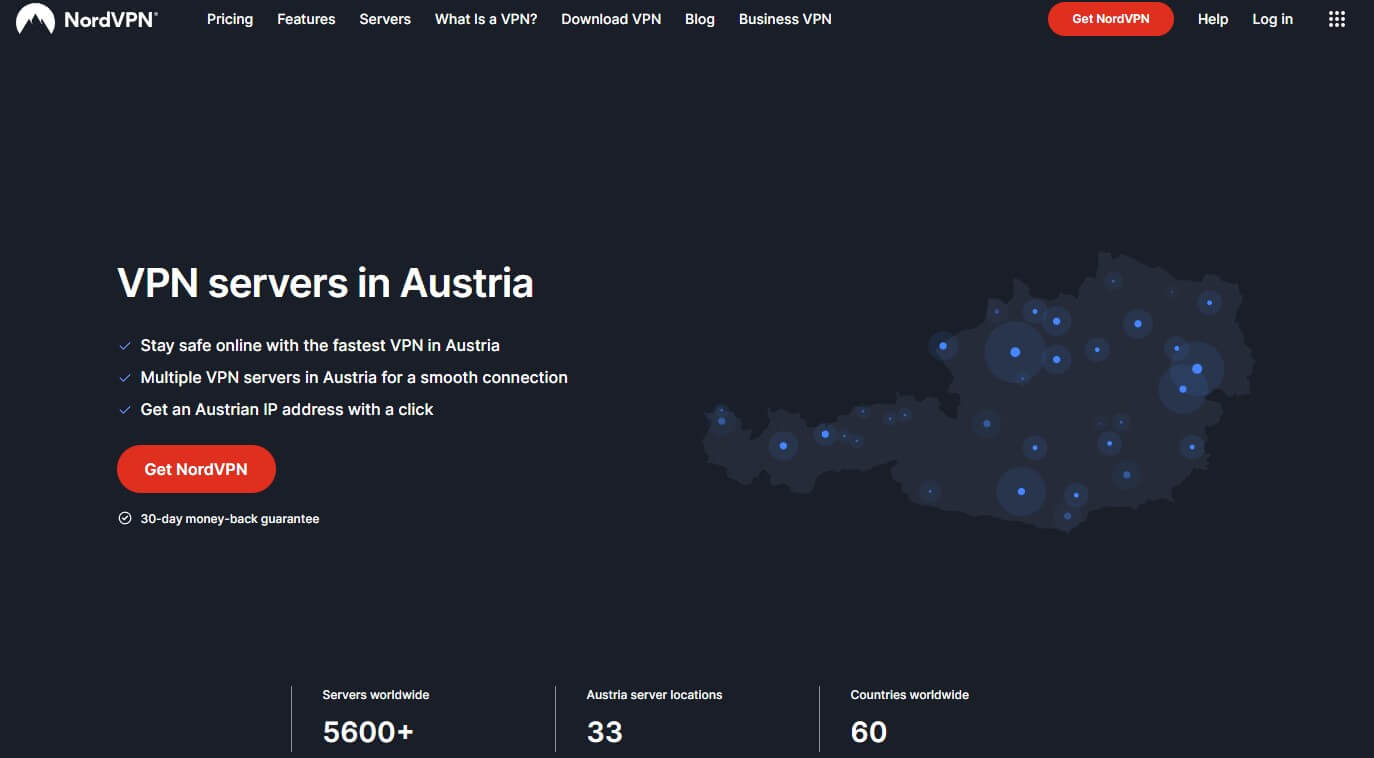Click the "VPN servers in Austria" heading
The width and height of the screenshot is (1374, 758).
tap(325, 283)
